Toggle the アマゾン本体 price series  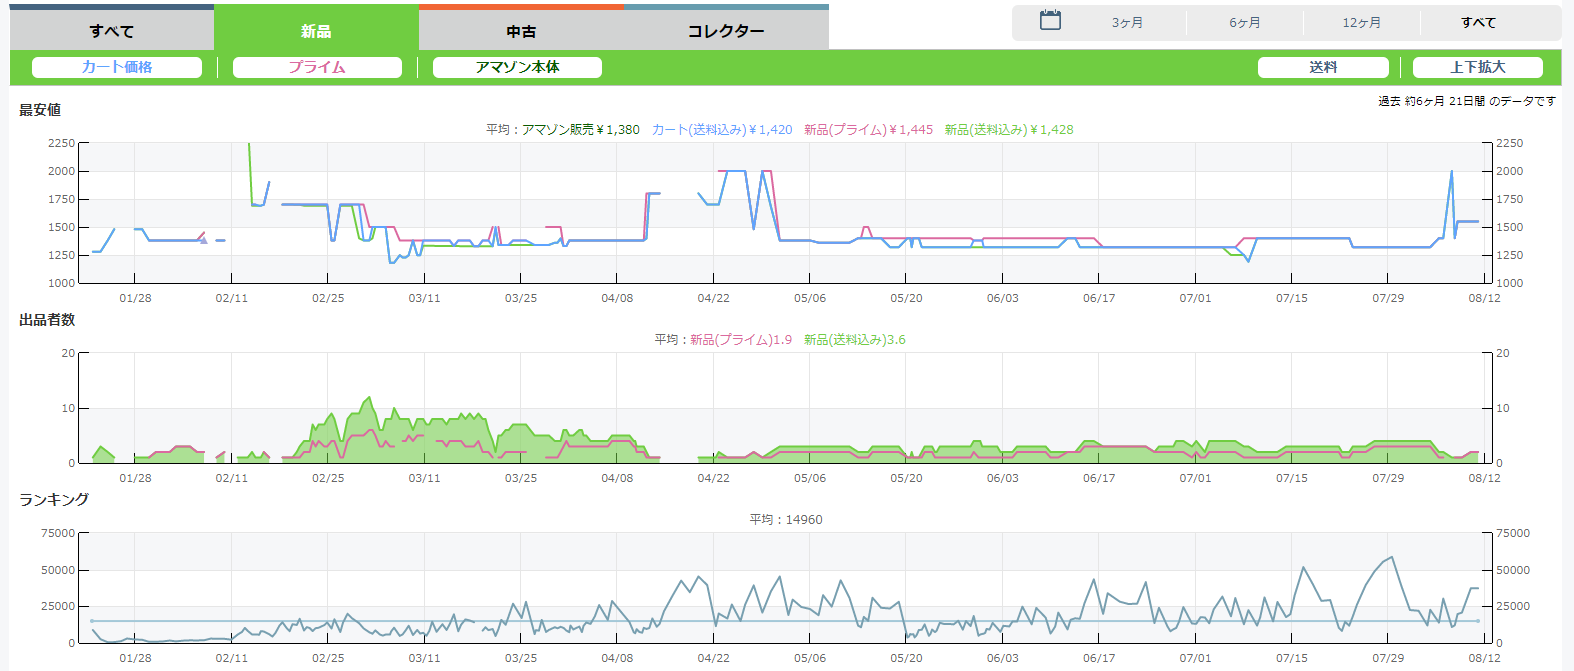[x=517, y=67]
